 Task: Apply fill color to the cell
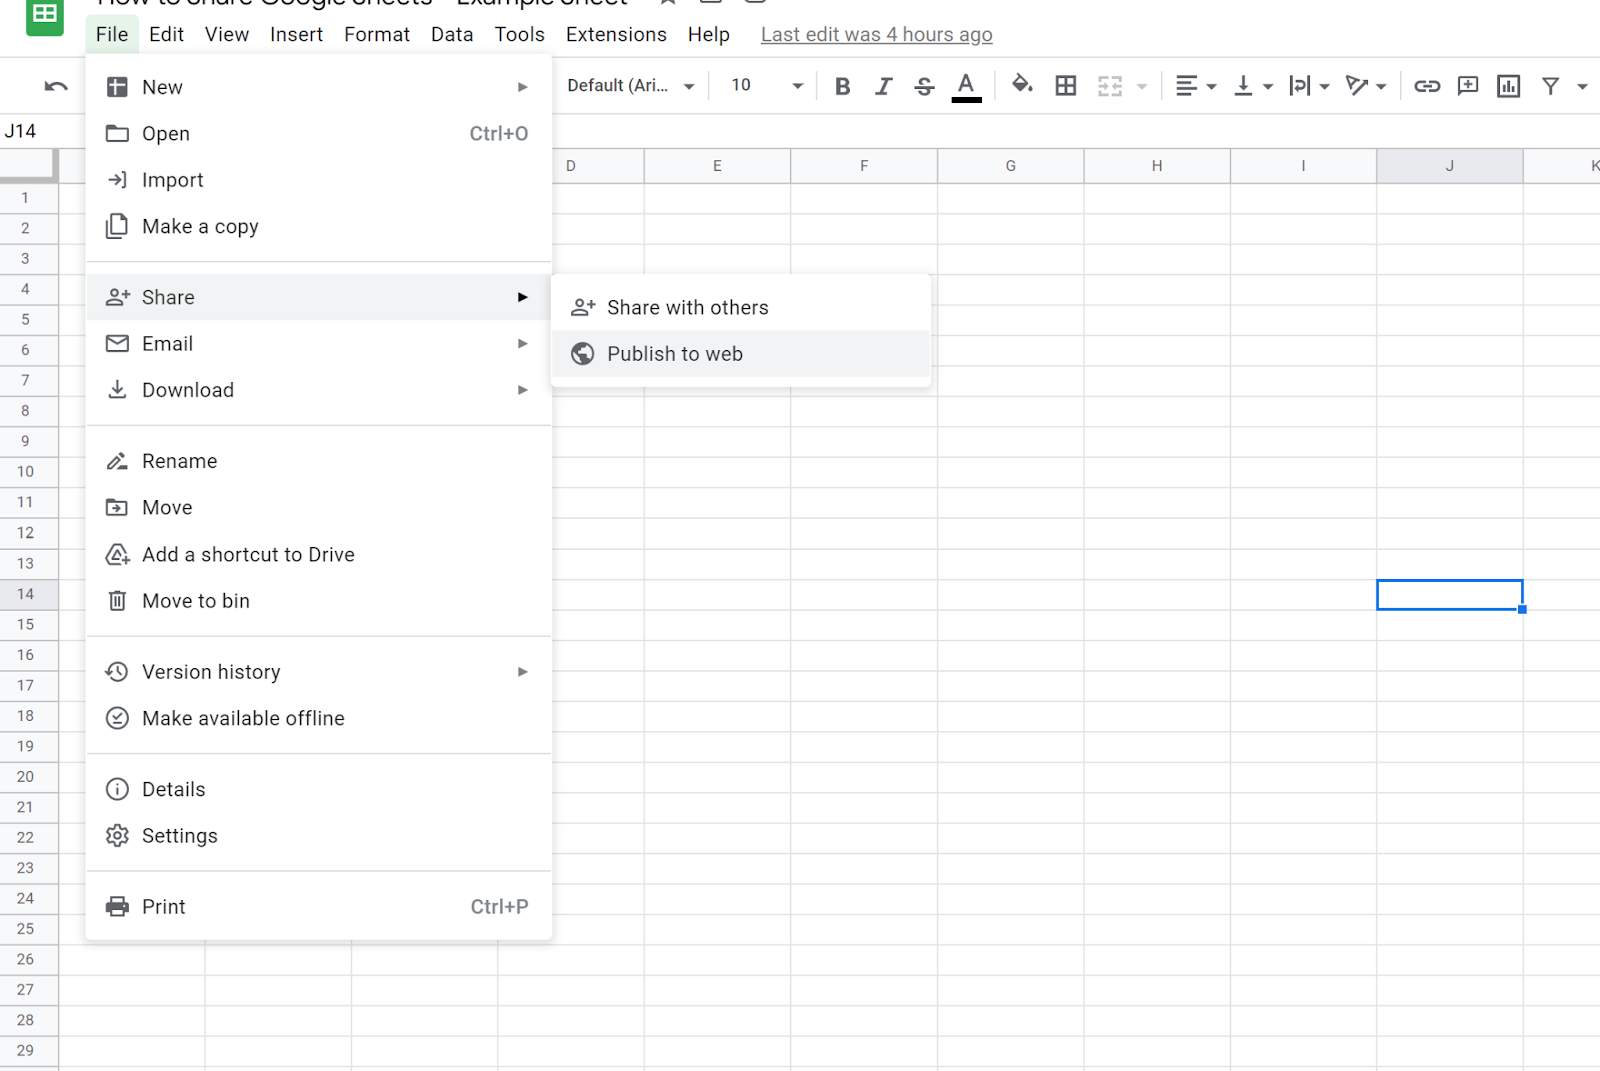(x=1022, y=86)
